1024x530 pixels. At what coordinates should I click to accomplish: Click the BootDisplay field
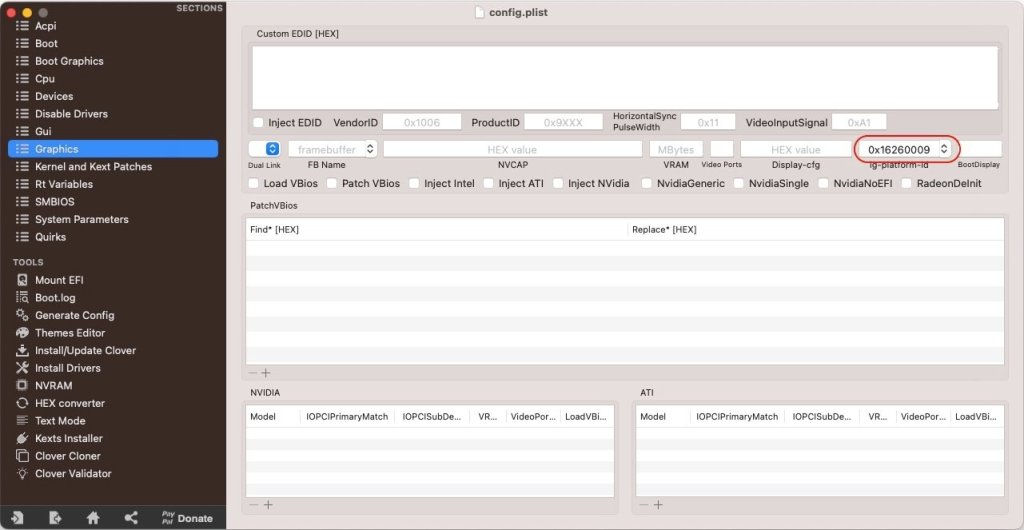pyautogui.click(x=980, y=149)
